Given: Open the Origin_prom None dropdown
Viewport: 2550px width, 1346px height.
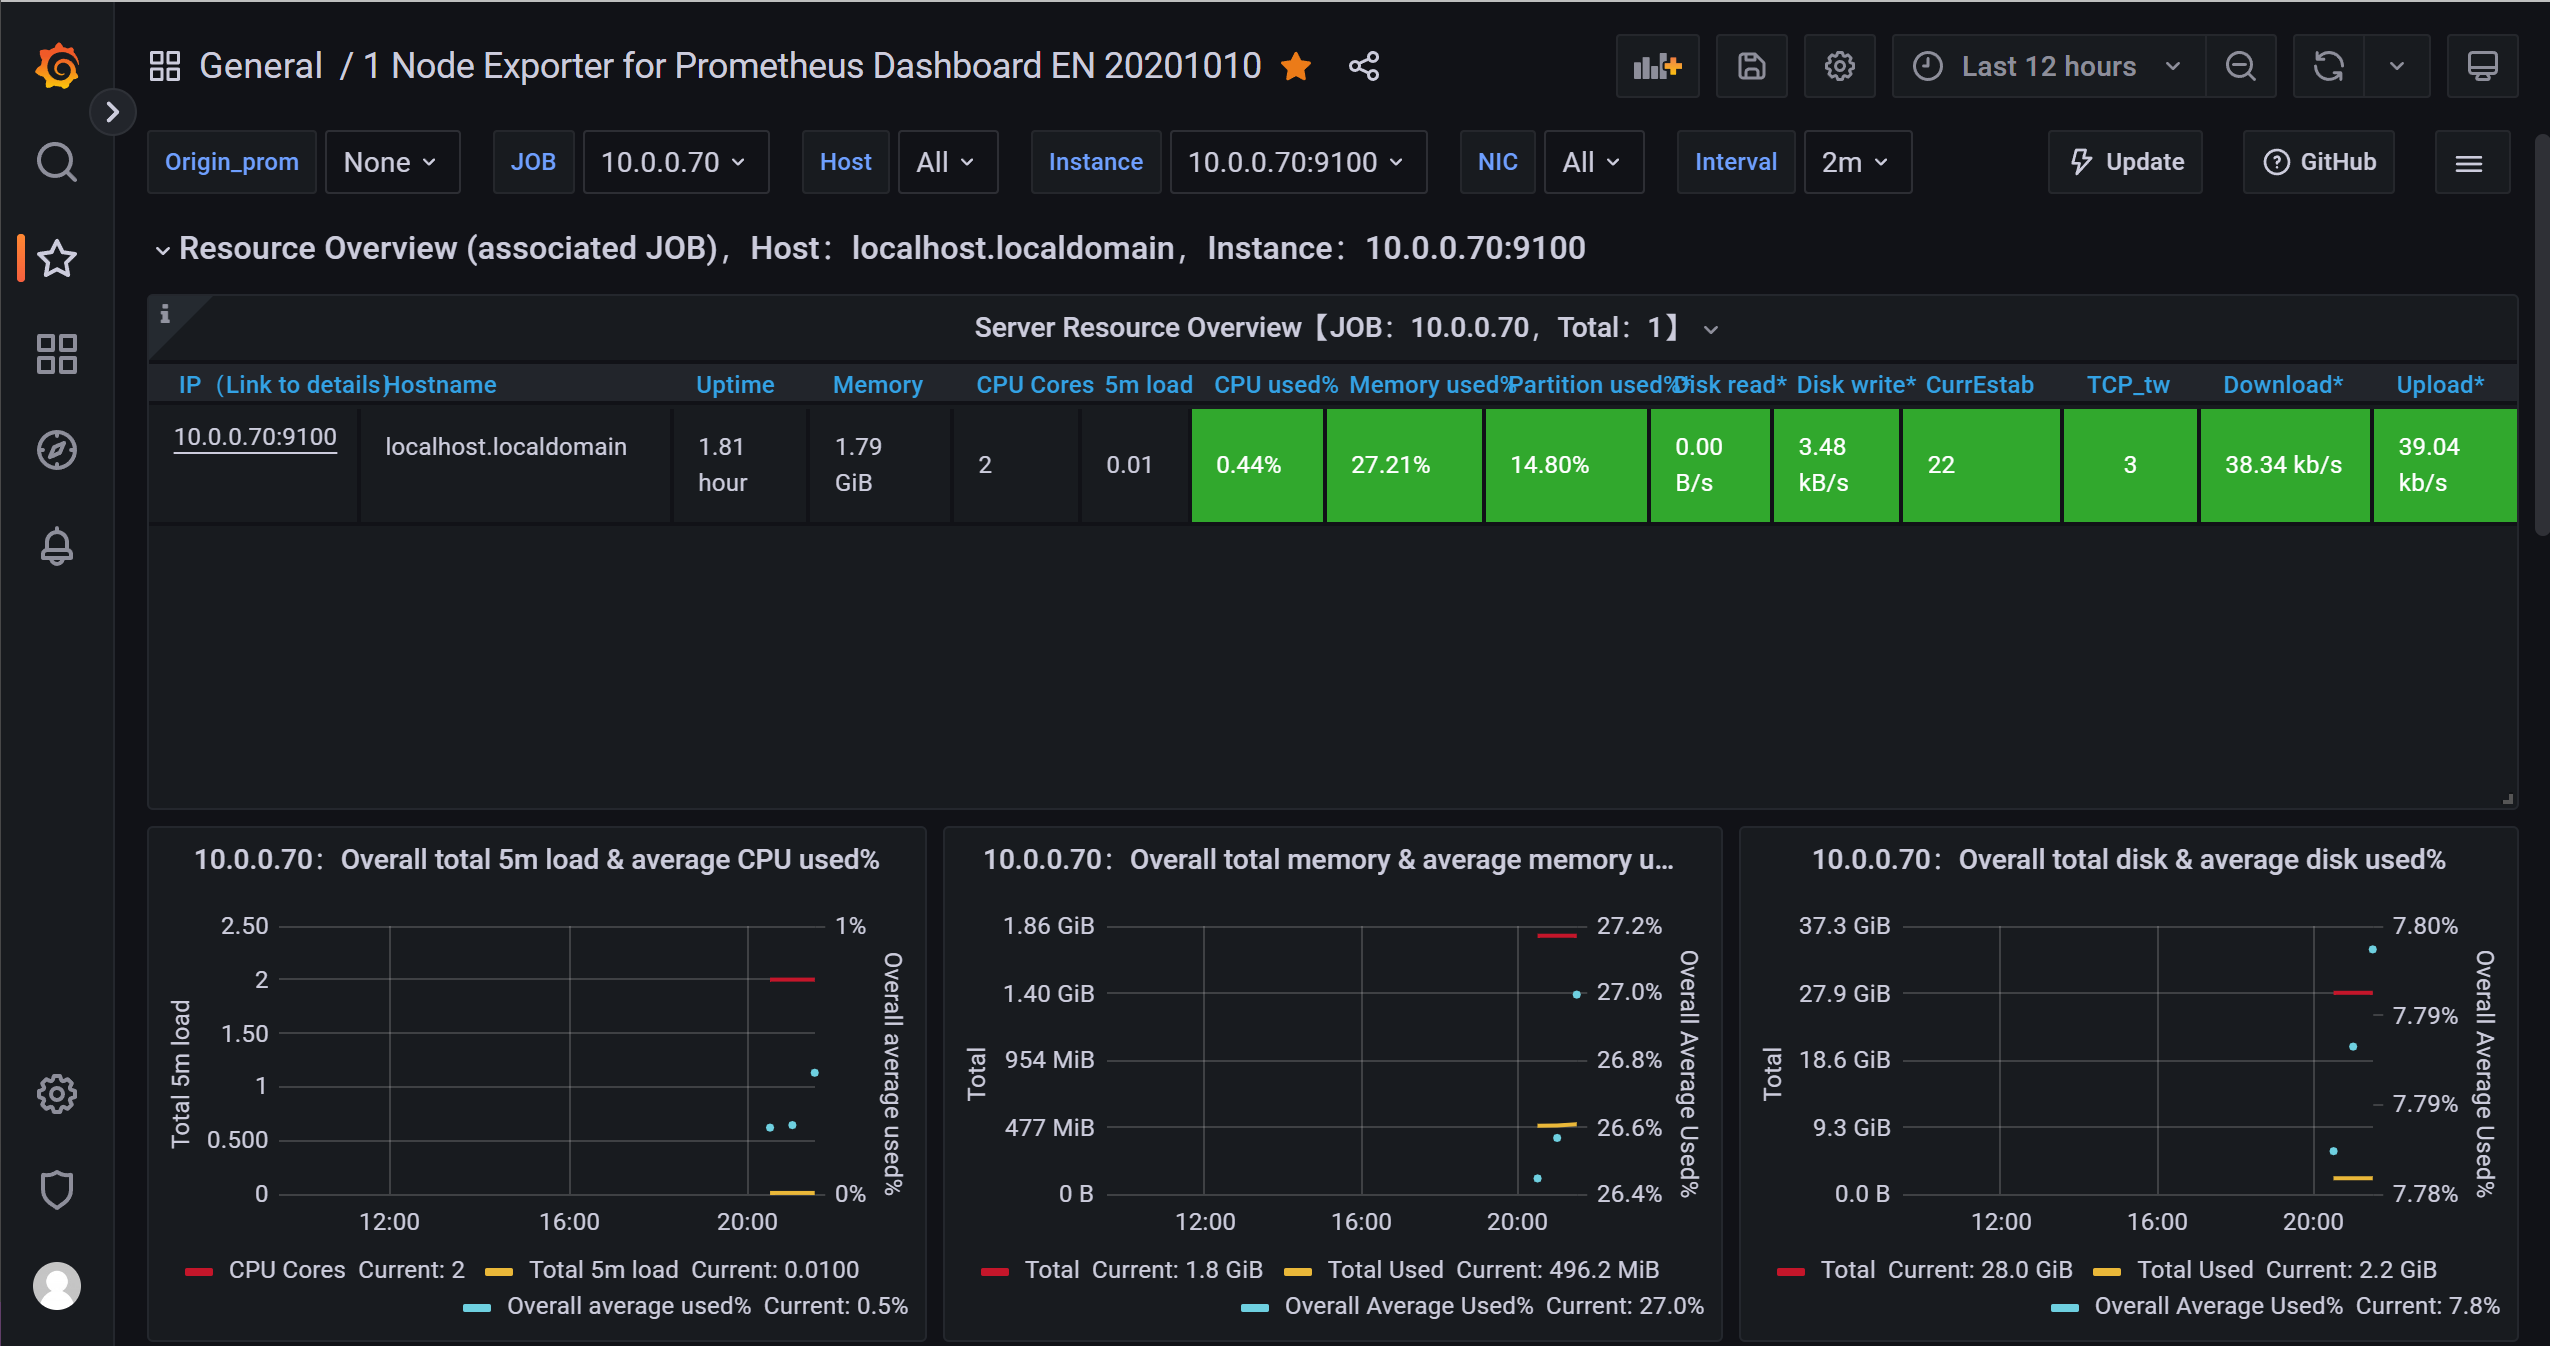Looking at the screenshot, I should coord(392,162).
